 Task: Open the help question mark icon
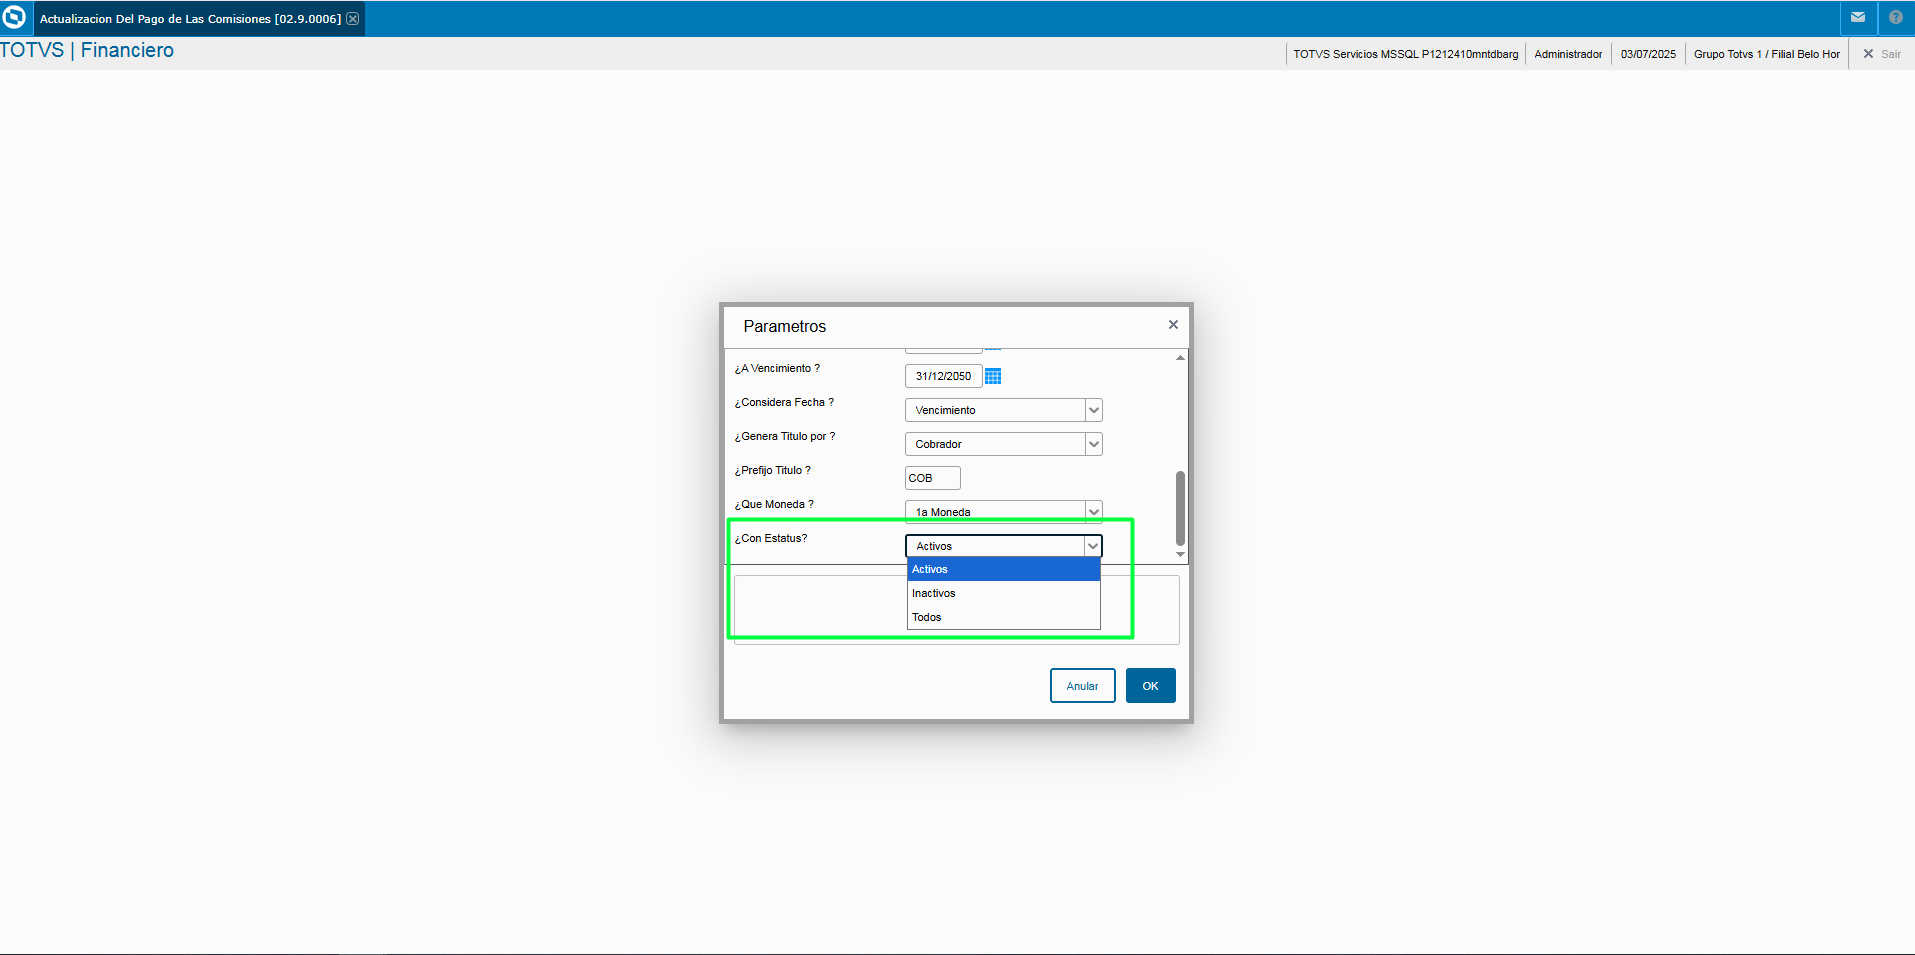pyautogui.click(x=1896, y=17)
